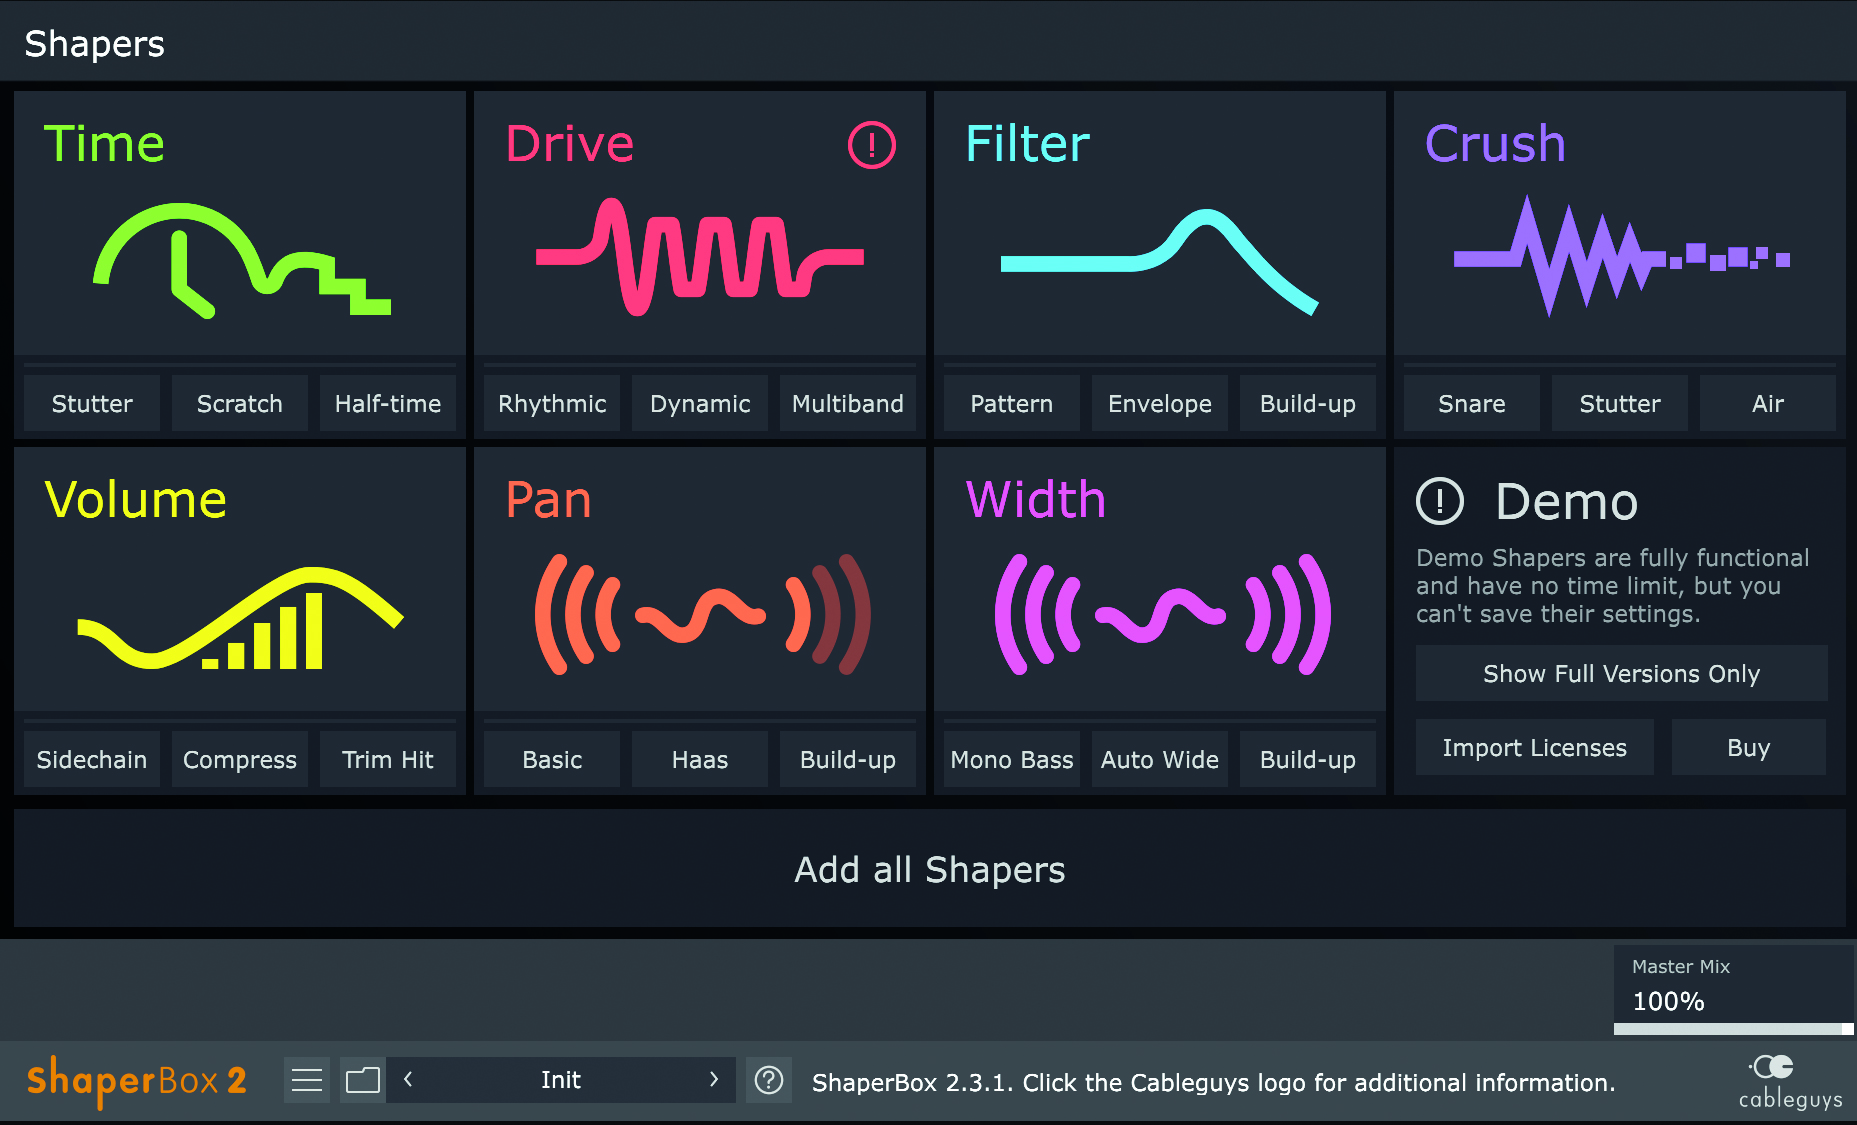Load Drive Rhythmic preset
This screenshot has width=1857, height=1125.
552,404
